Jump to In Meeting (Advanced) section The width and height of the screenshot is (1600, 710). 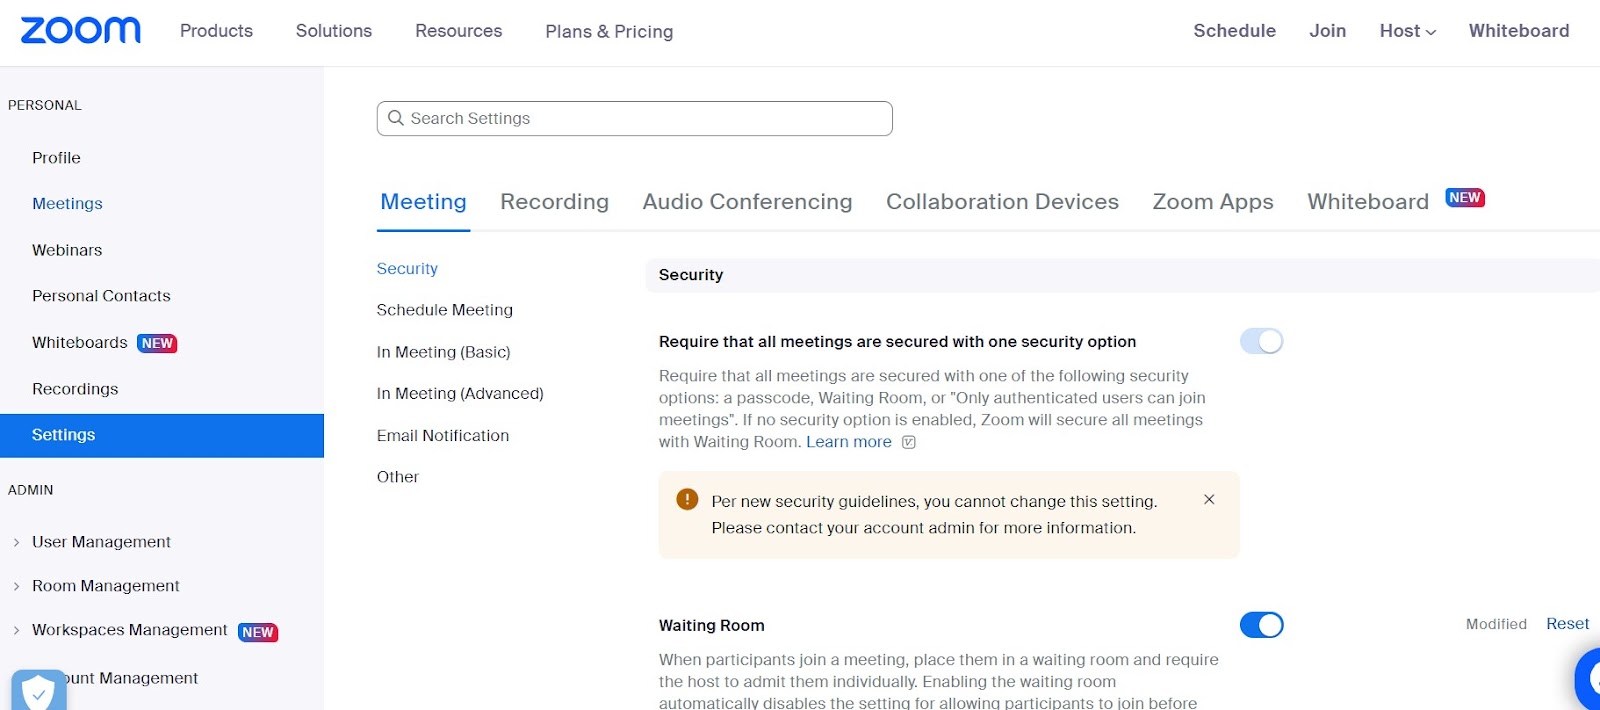(x=460, y=394)
